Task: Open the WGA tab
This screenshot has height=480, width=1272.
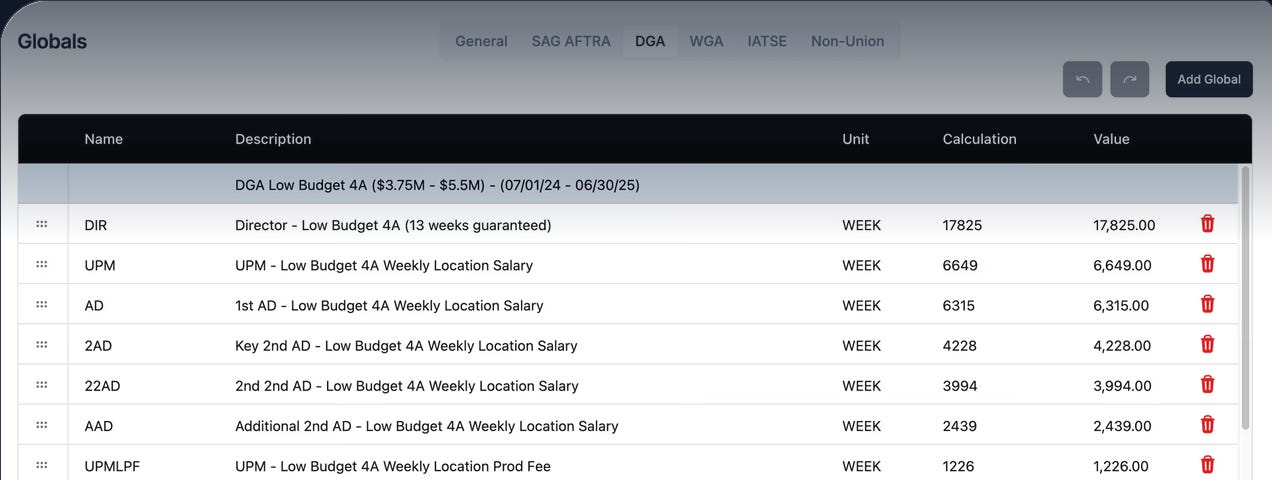Action: 706,41
